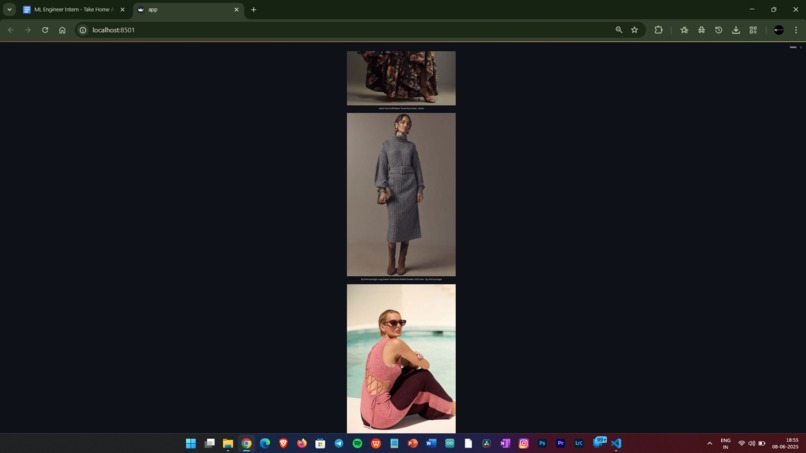Screen dimensions: 806x453
Task: Open the Chrome three-dot menu
Action: 796,30
